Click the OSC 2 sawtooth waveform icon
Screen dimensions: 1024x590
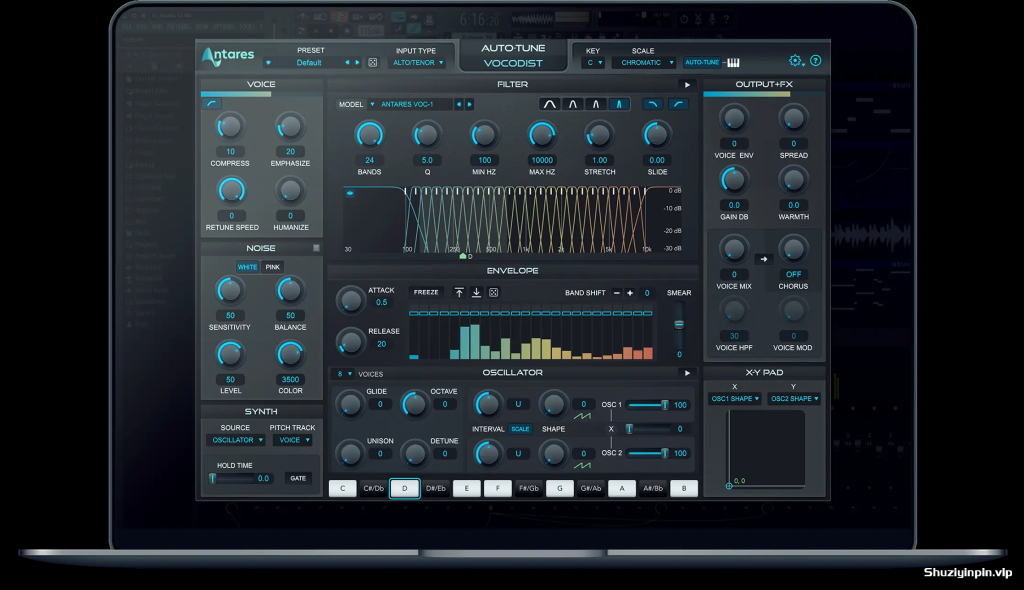[582, 466]
